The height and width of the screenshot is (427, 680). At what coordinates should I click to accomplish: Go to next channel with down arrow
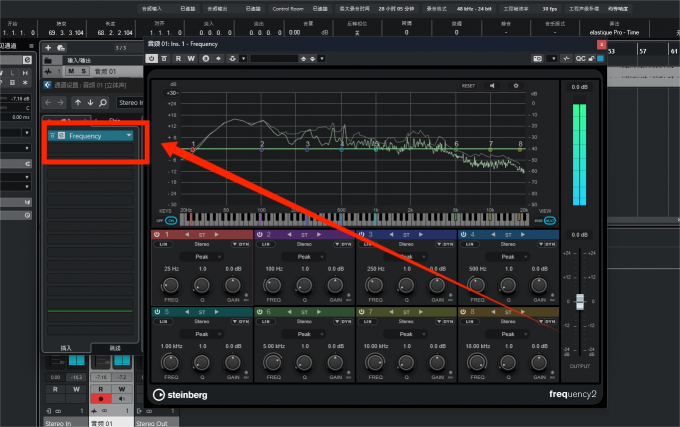(90, 102)
